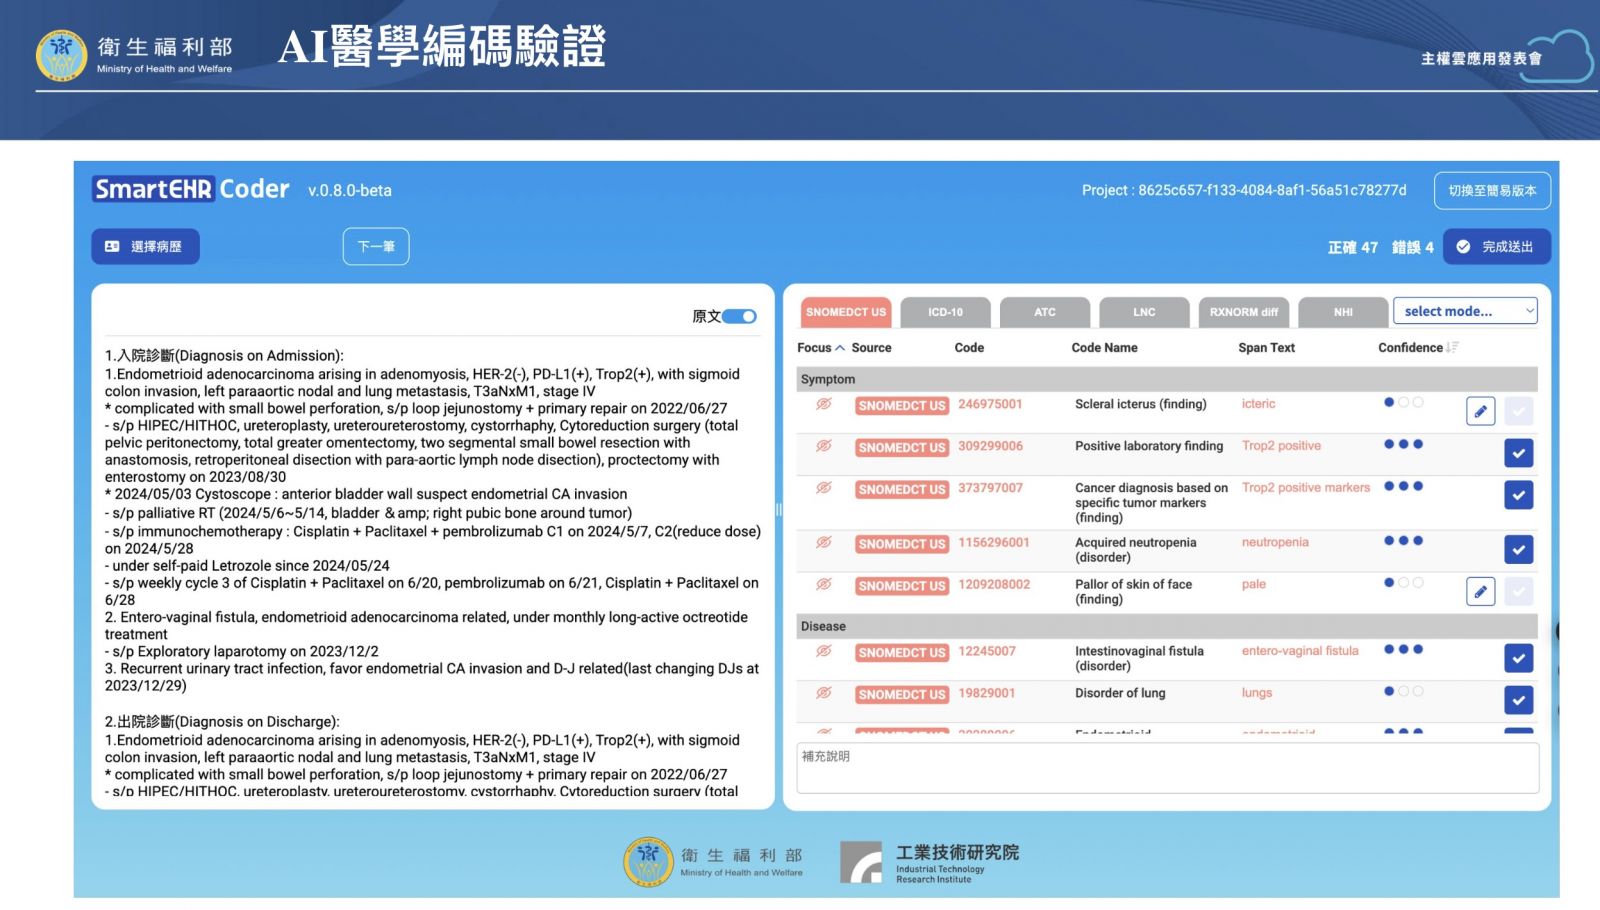The width and height of the screenshot is (1600, 910).
Task: Click the eye icon on the Positive laboratory finding row
Action: click(823, 446)
